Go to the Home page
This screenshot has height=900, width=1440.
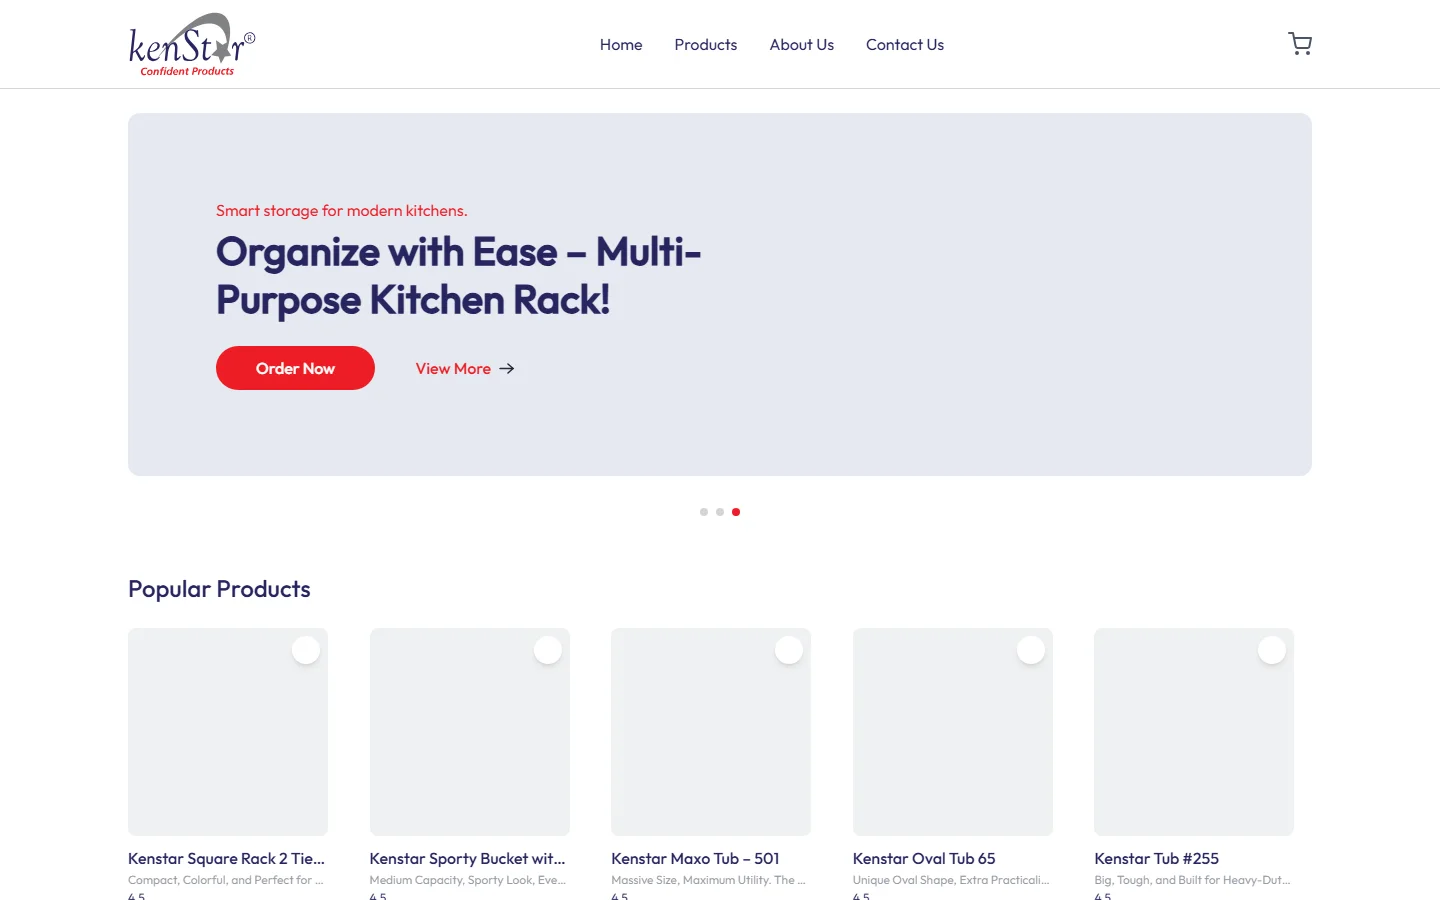pos(621,45)
